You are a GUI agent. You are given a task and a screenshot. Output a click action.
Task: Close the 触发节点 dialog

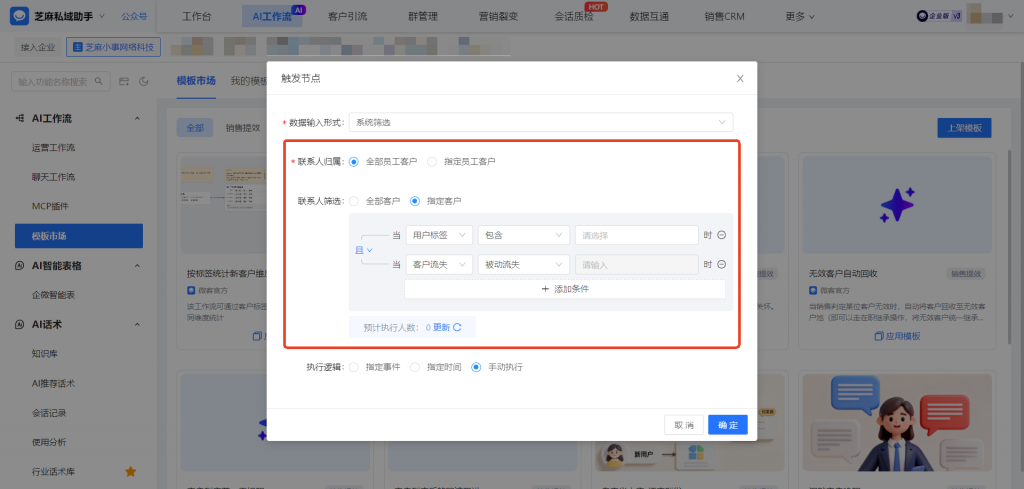740,78
